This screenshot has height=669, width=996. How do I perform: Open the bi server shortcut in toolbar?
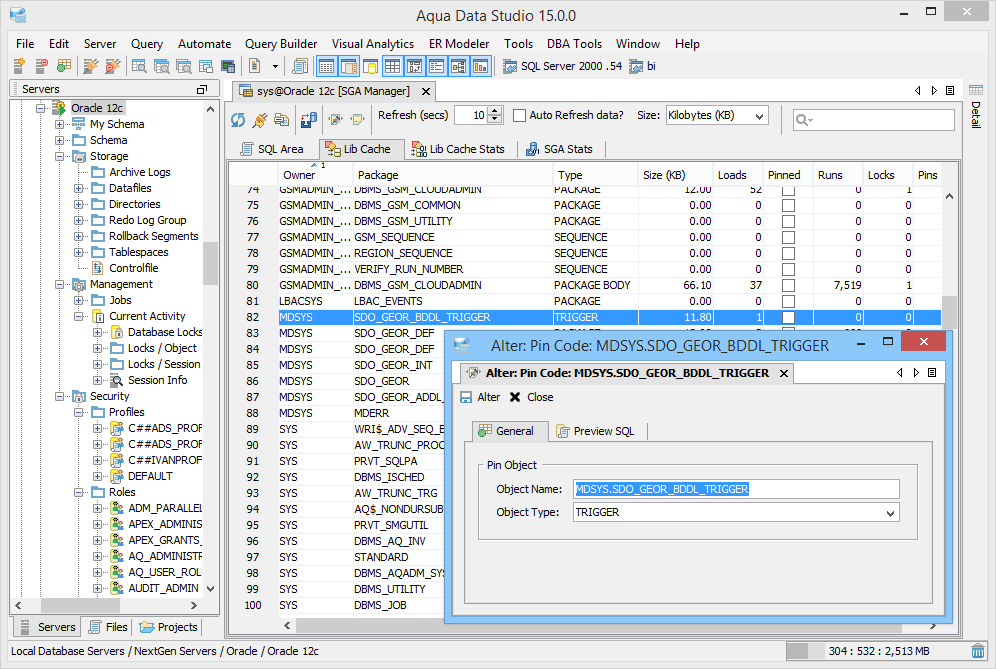643,66
